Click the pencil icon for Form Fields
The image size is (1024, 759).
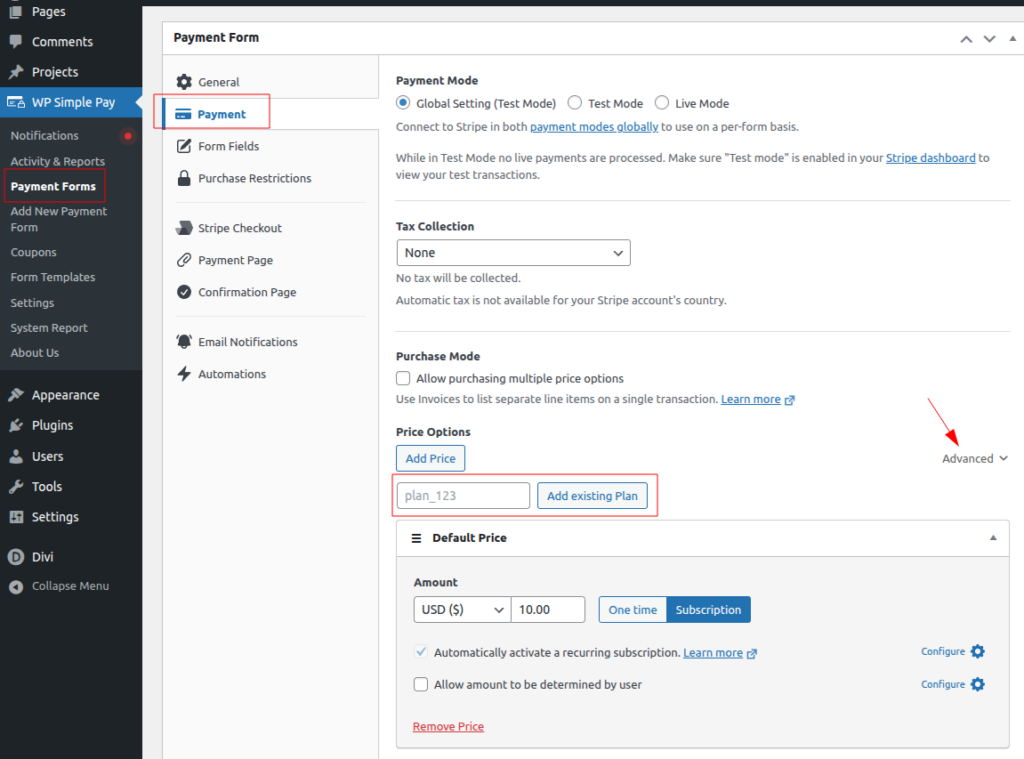coord(184,146)
